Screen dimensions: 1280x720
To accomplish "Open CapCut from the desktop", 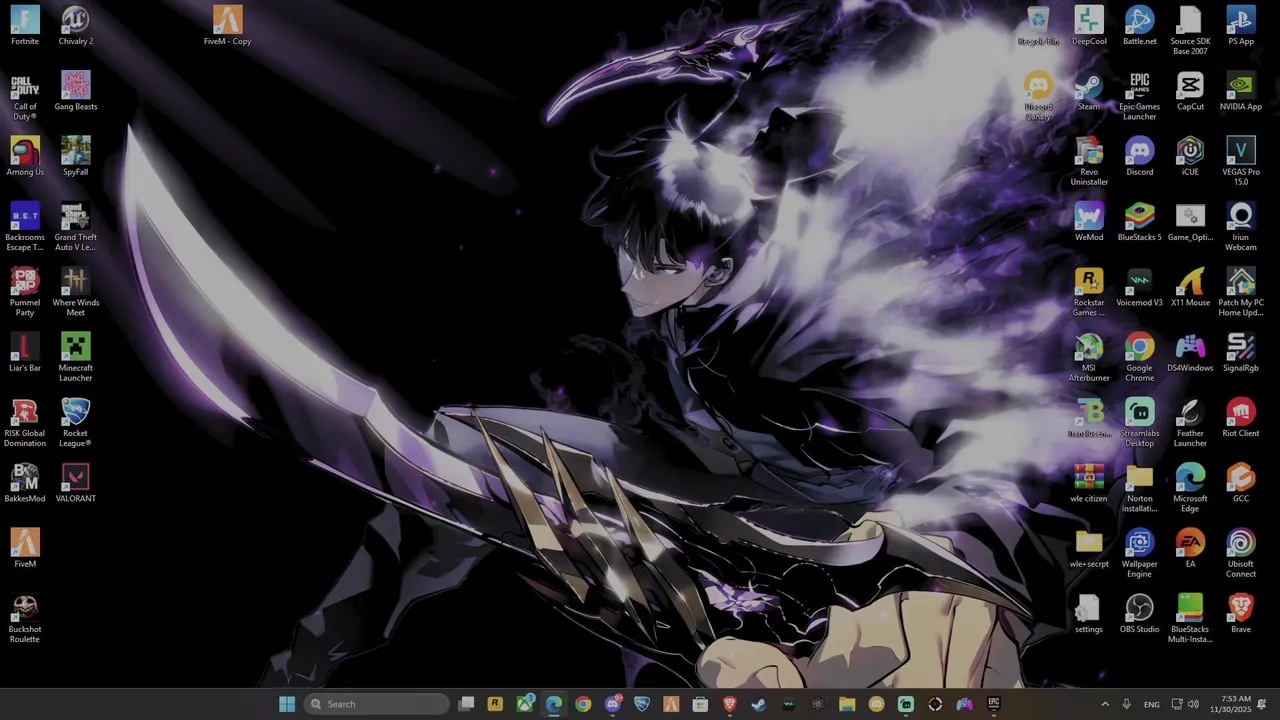I will pyautogui.click(x=1190, y=91).
